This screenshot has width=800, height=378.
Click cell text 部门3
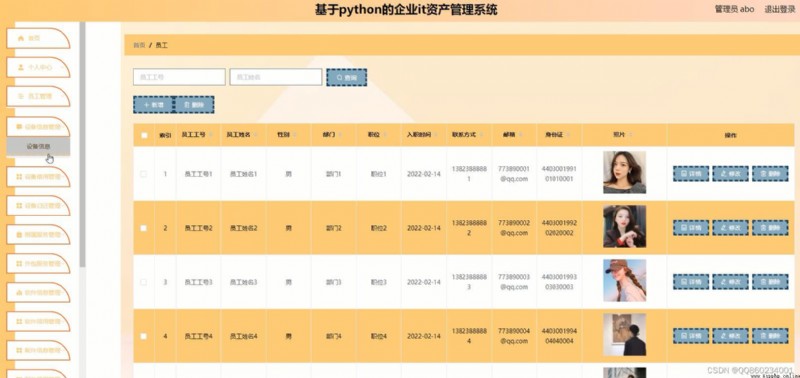click(x=333, y=282)
